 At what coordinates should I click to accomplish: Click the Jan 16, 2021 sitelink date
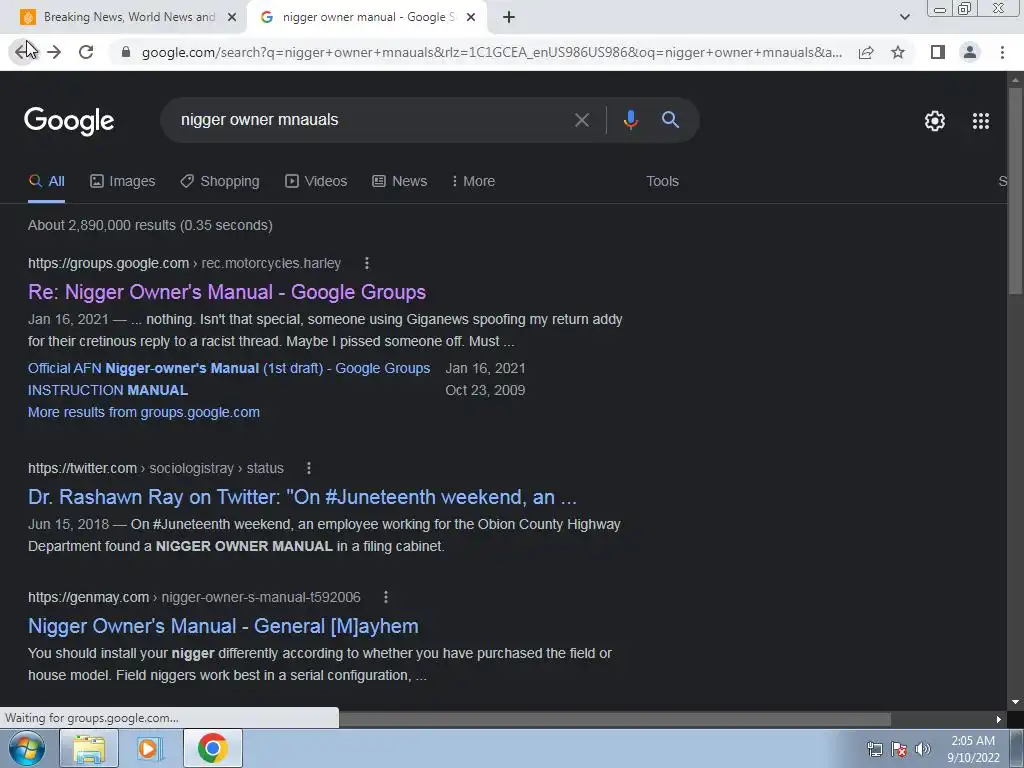point(485,368)
